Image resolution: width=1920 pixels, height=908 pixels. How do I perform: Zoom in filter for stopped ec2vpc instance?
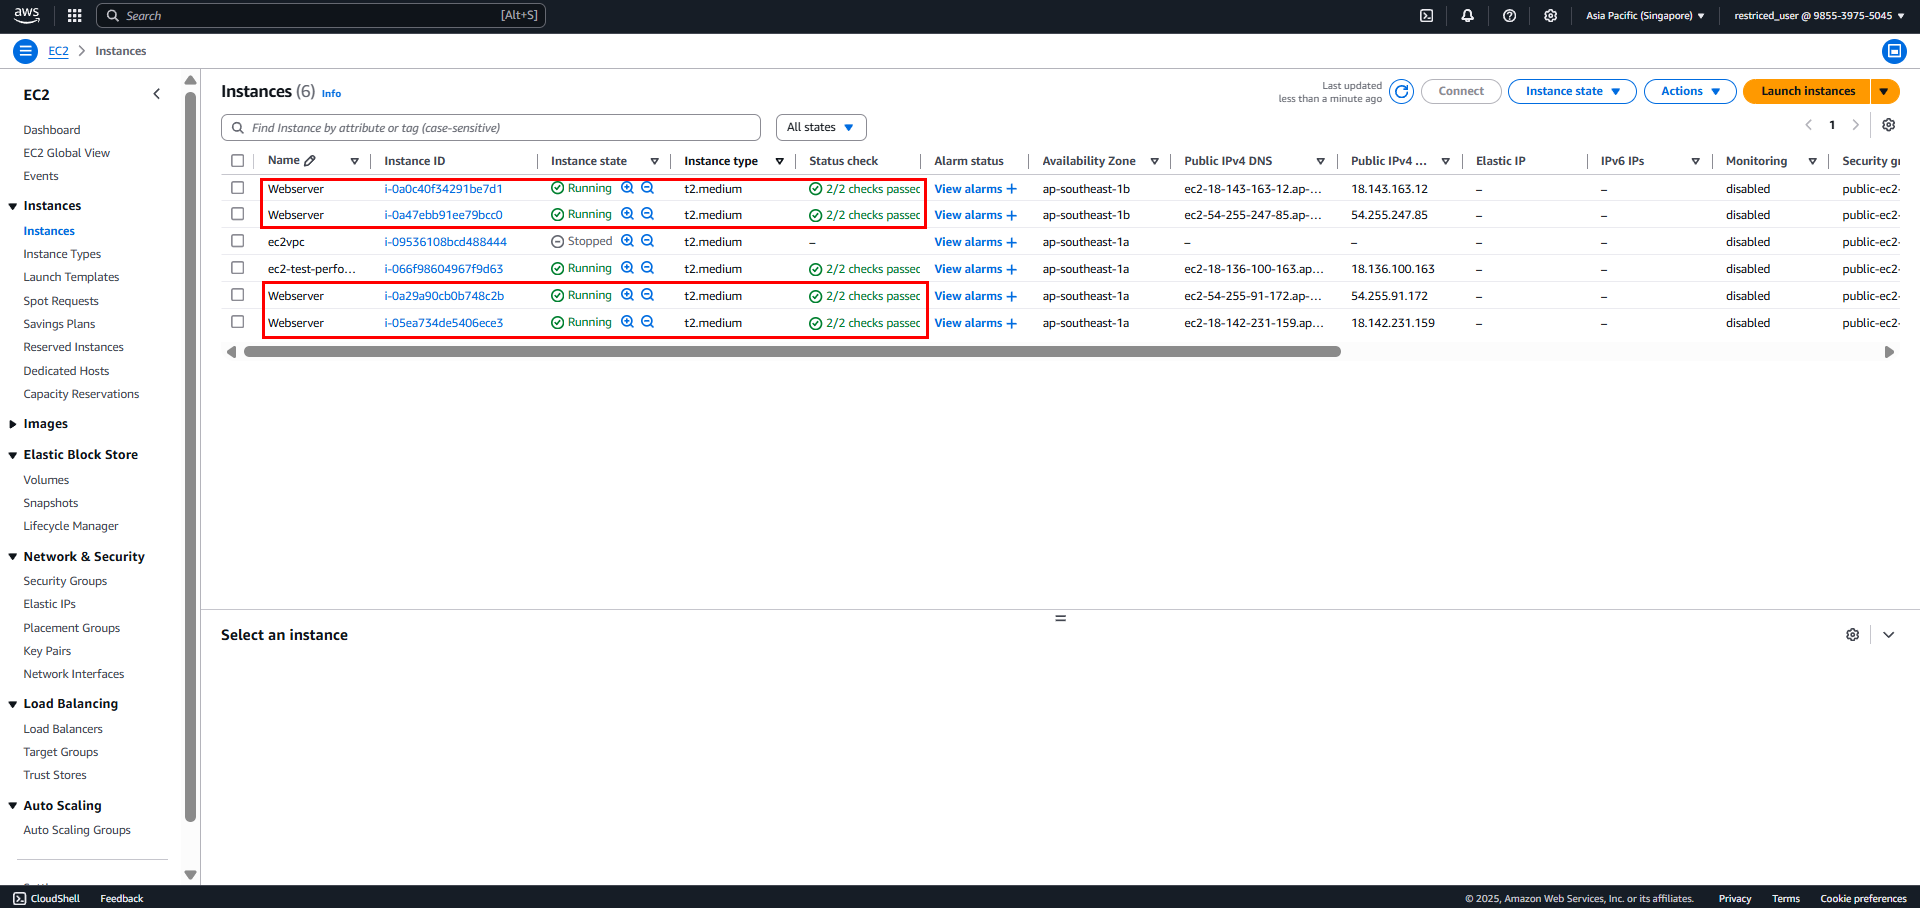[x=627, y=241]
